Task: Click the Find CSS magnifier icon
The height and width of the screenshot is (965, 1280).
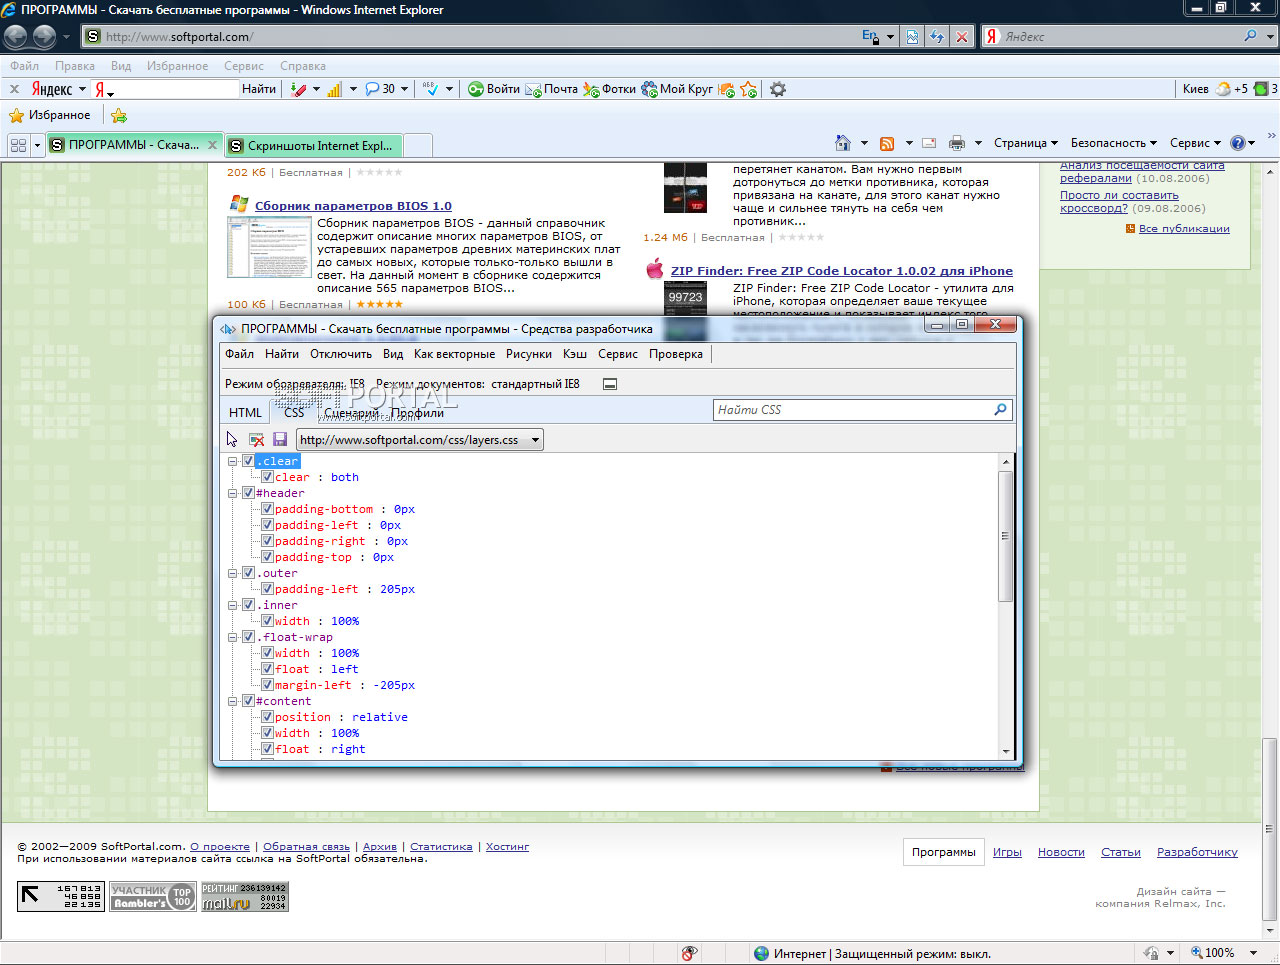Action: coord(1000,410)
